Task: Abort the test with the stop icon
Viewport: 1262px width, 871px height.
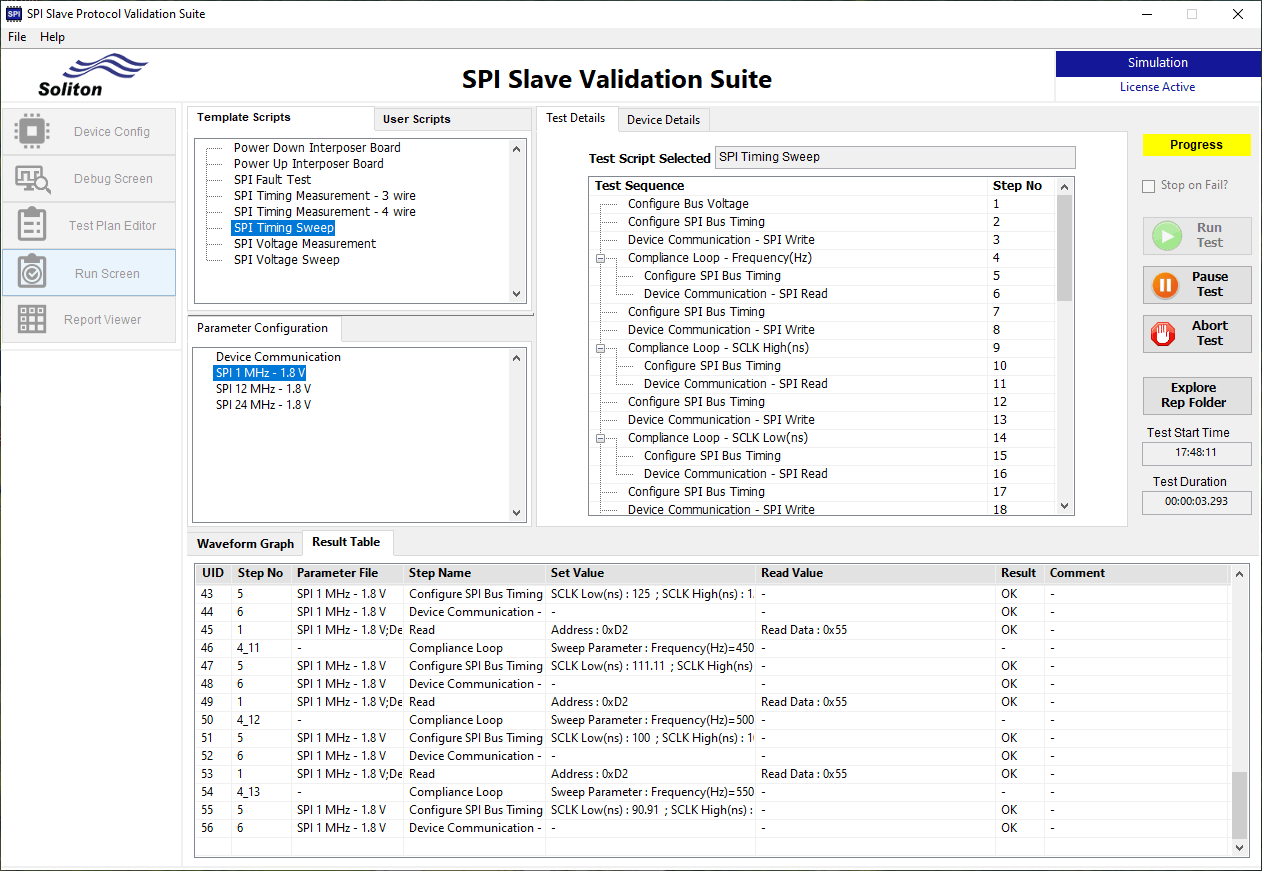Action: 1163,334
